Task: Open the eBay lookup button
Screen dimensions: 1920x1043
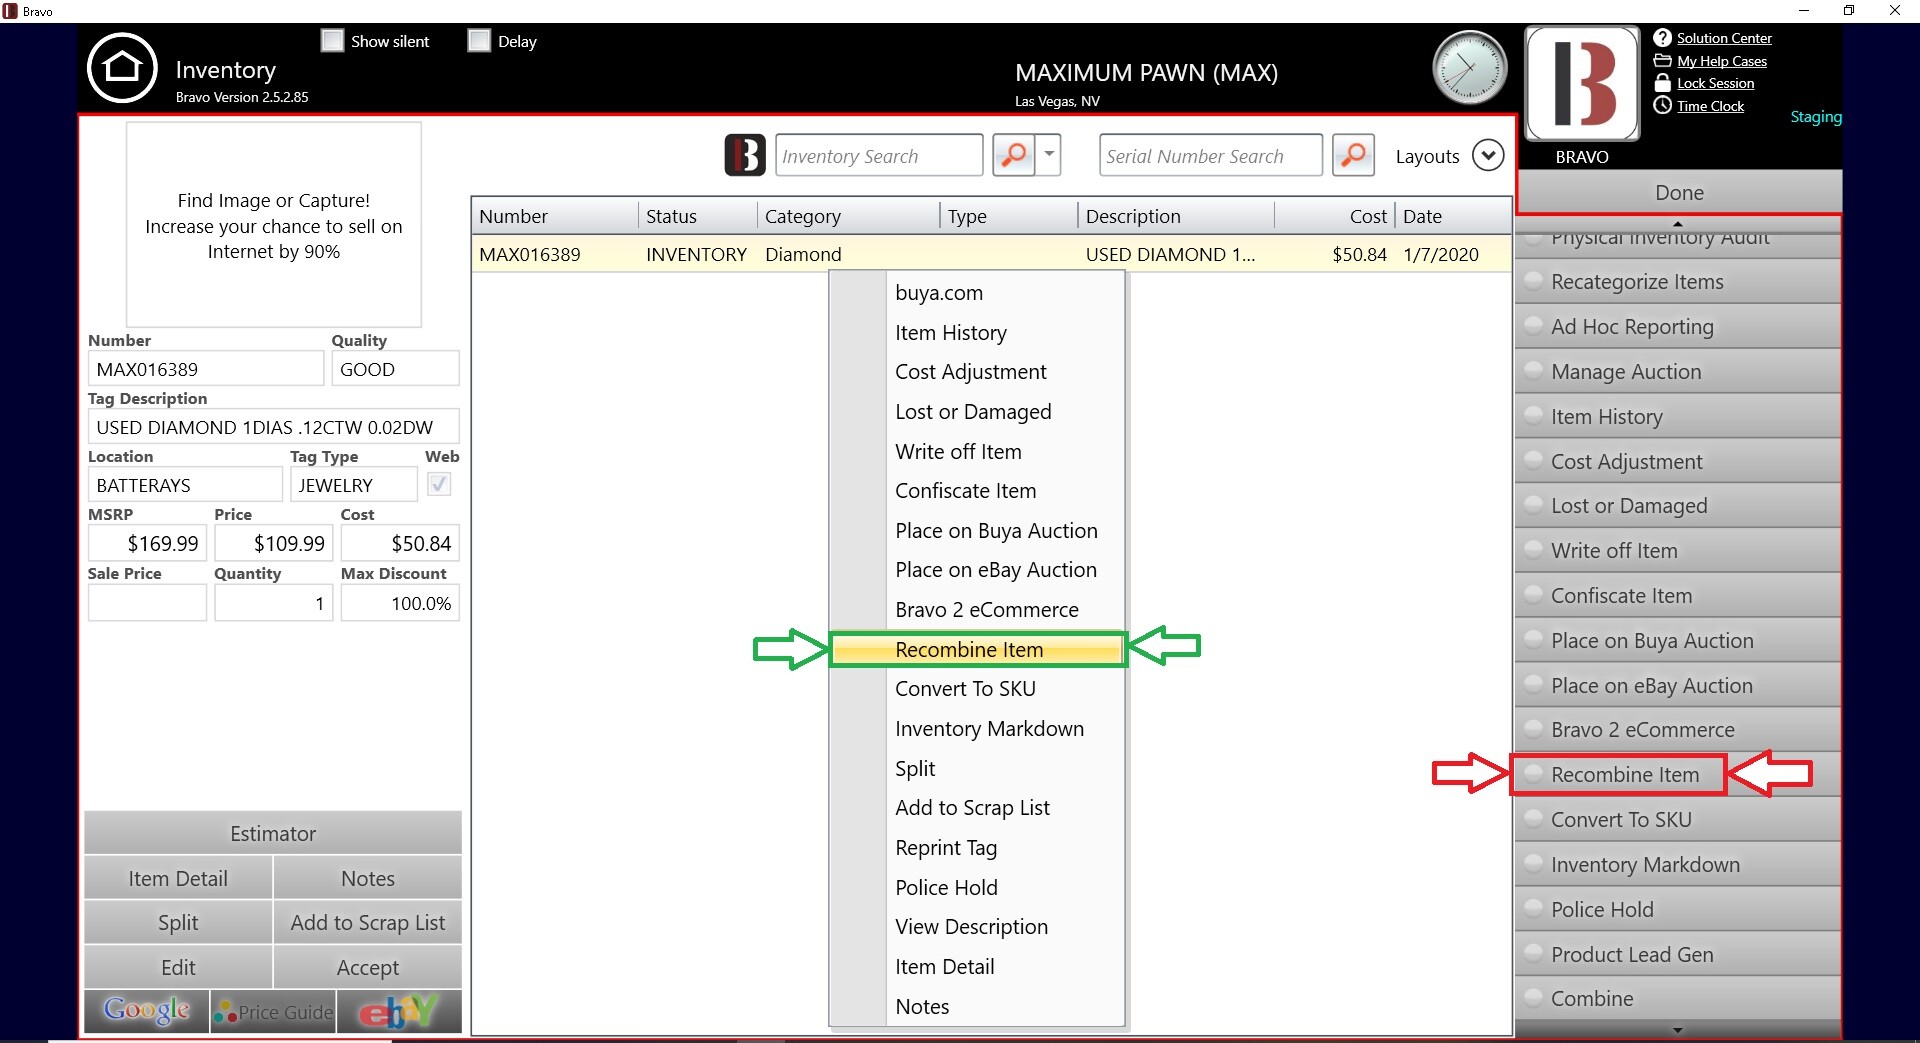Action: [399, 1011]
